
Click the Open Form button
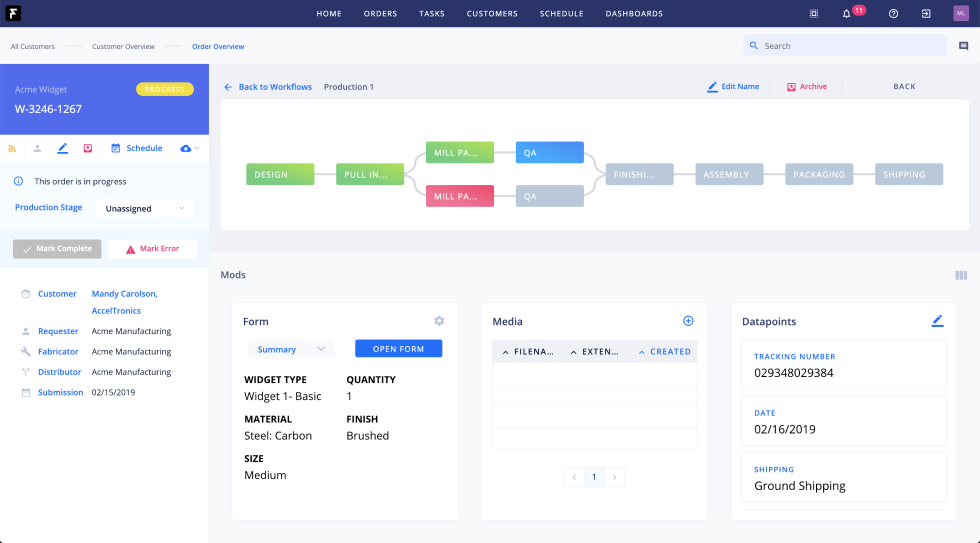(x=398, y=349)
